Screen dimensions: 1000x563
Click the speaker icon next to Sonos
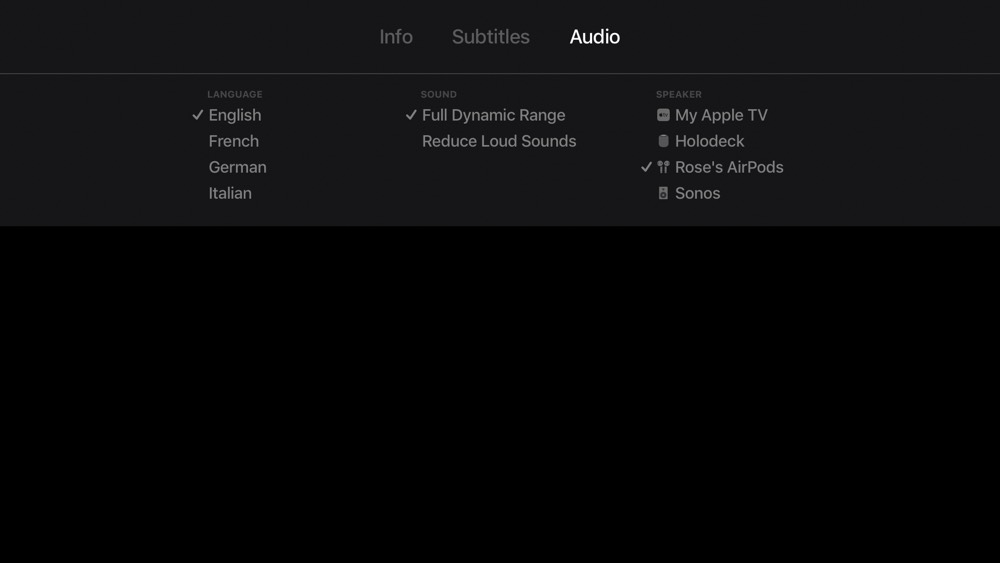coord(663,193)
